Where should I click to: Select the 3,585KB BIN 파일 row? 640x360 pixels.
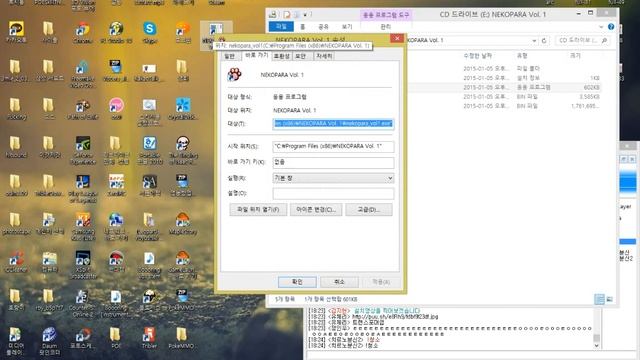point(504,97)
